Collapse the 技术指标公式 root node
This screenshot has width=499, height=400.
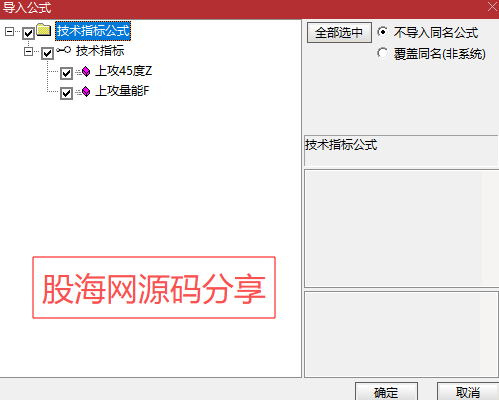tap(9, 32)
